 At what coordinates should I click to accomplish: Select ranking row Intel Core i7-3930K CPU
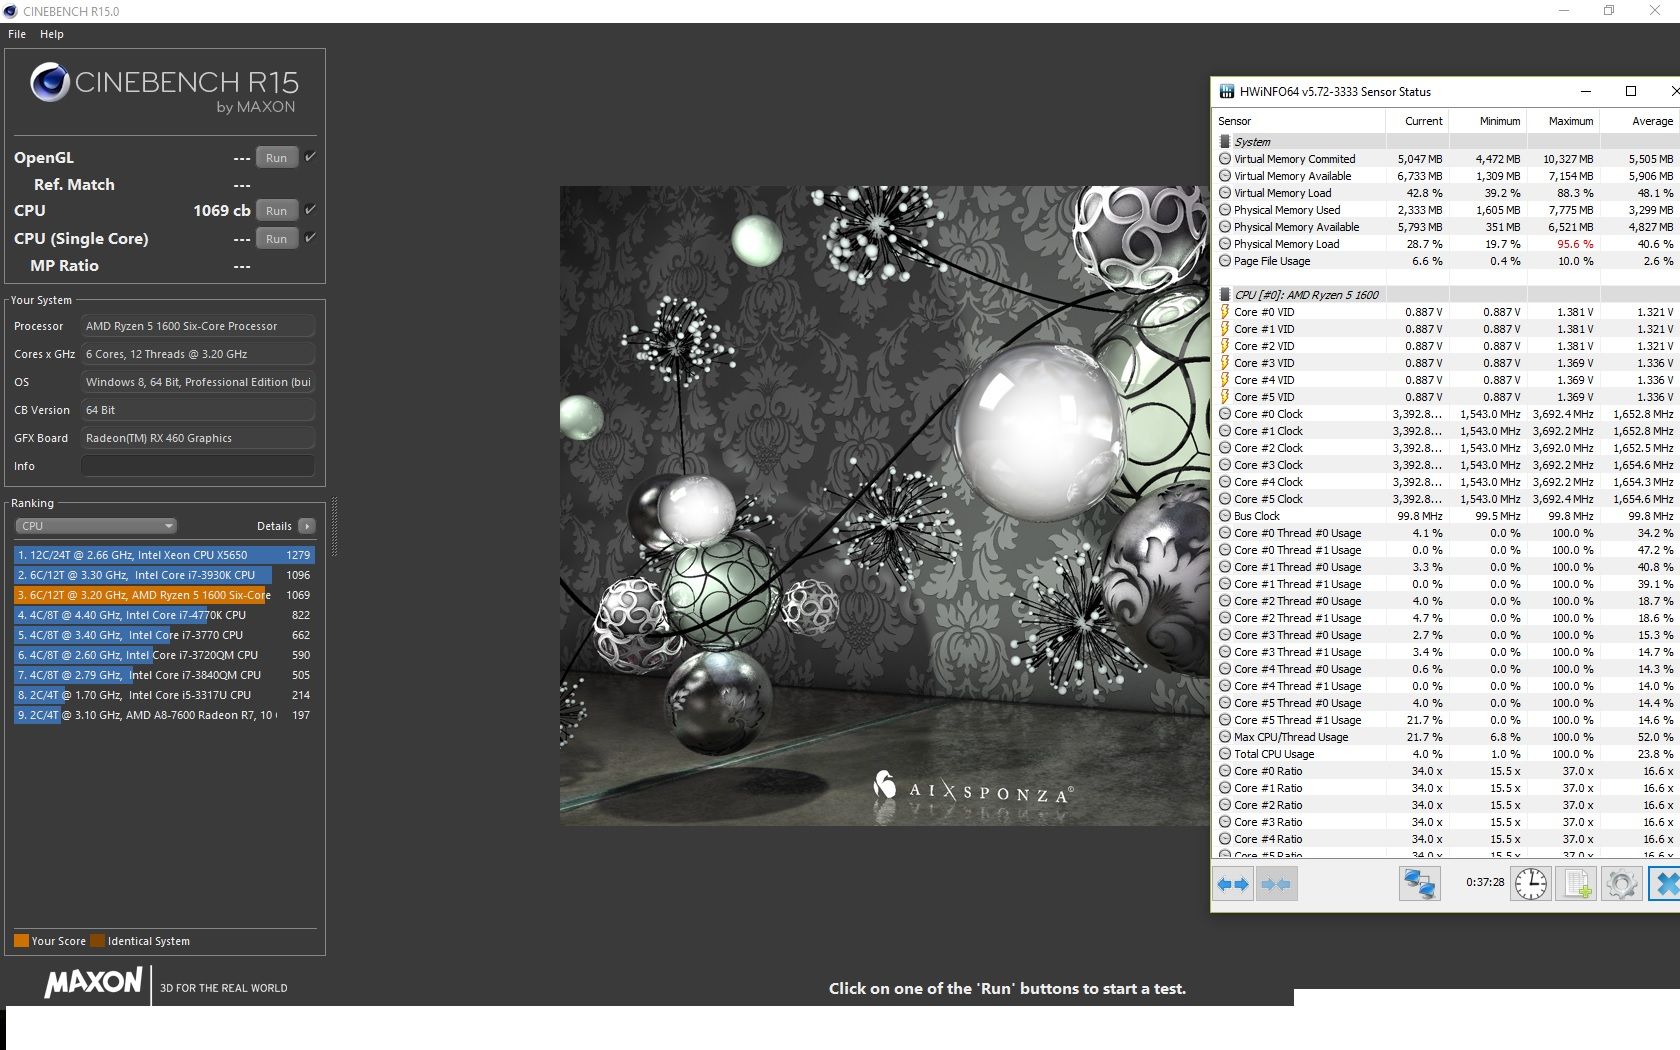click(164, 575)
